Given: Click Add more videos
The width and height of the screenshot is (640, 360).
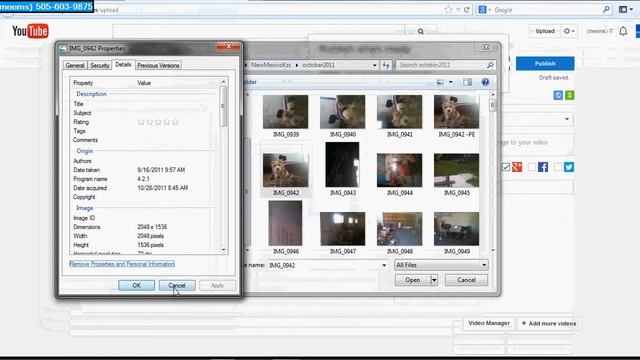Looking at the screenshot, I should click(549, 323).
